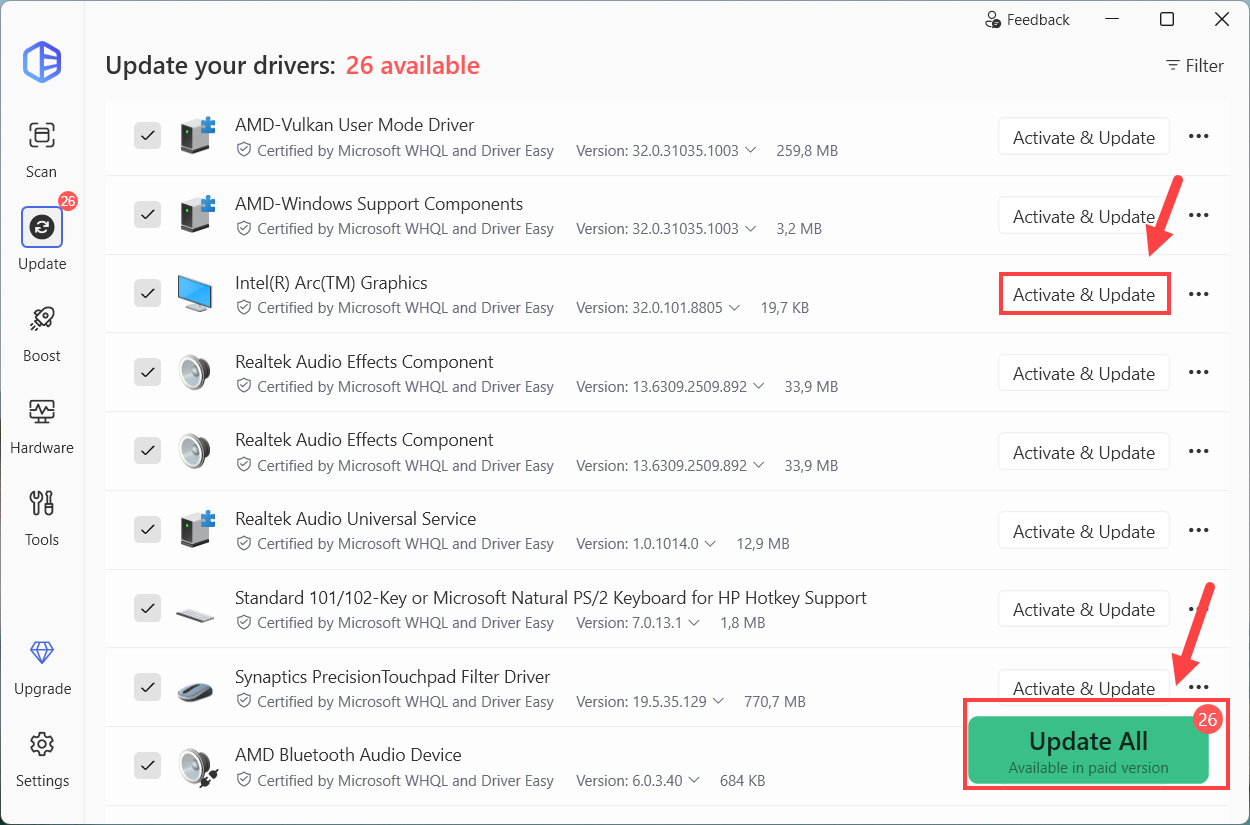1250x825 pixels.
Task: Select 'Intel(R) Arc(TM) Graphics' driver name
Action: point(331,283)
